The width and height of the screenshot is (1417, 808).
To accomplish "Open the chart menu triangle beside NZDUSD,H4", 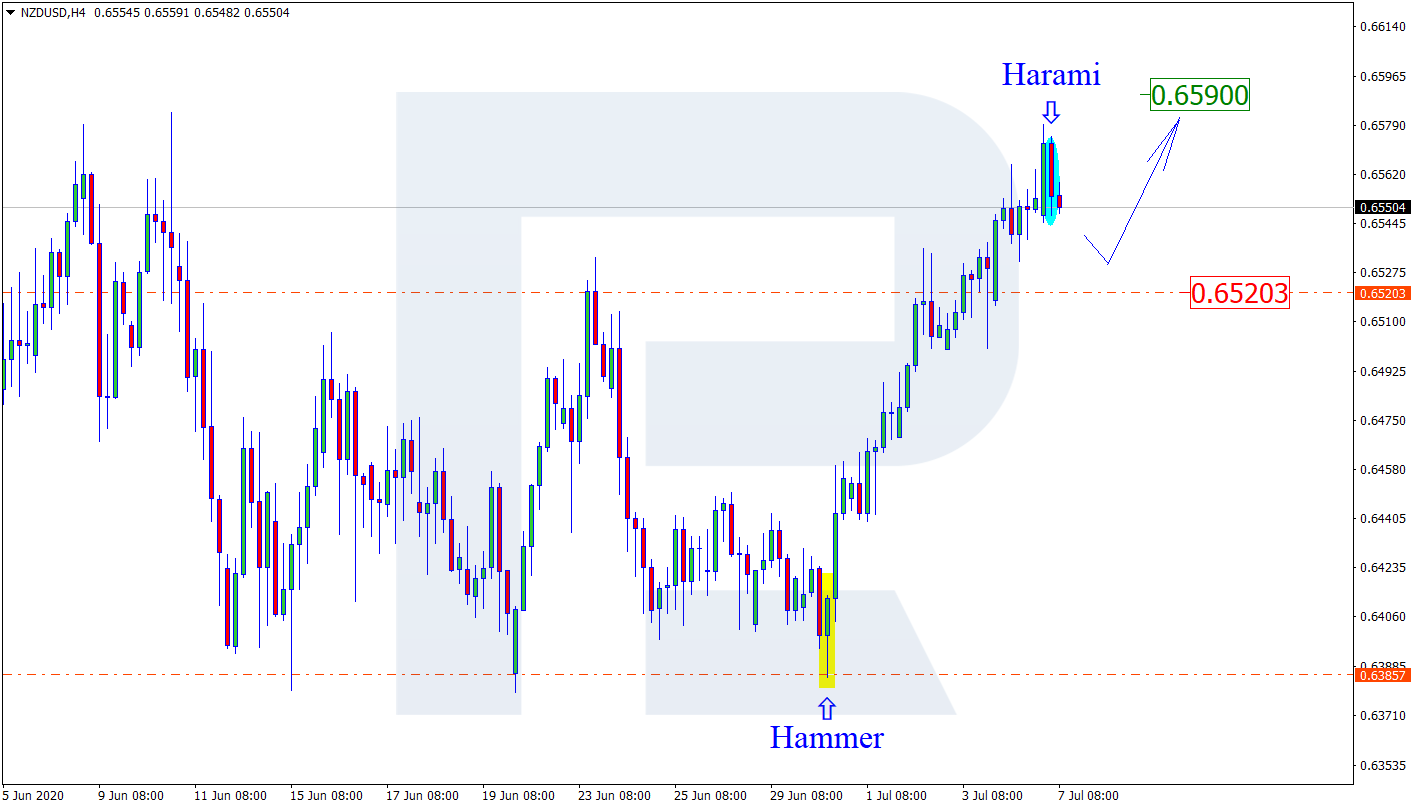I will 11,13.
